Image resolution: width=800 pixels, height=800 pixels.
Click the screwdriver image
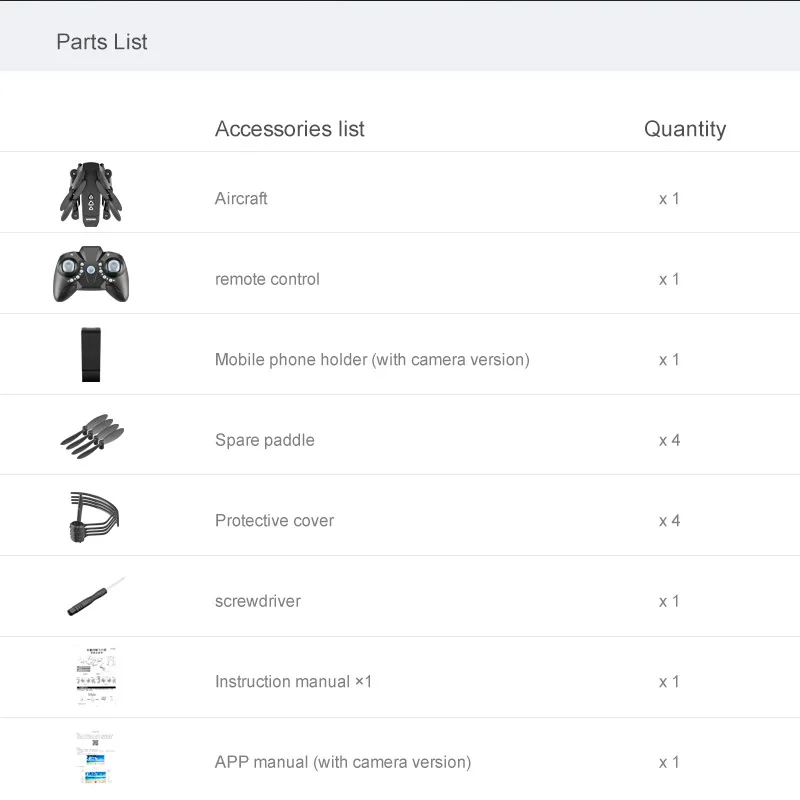(x=95, y=597)
